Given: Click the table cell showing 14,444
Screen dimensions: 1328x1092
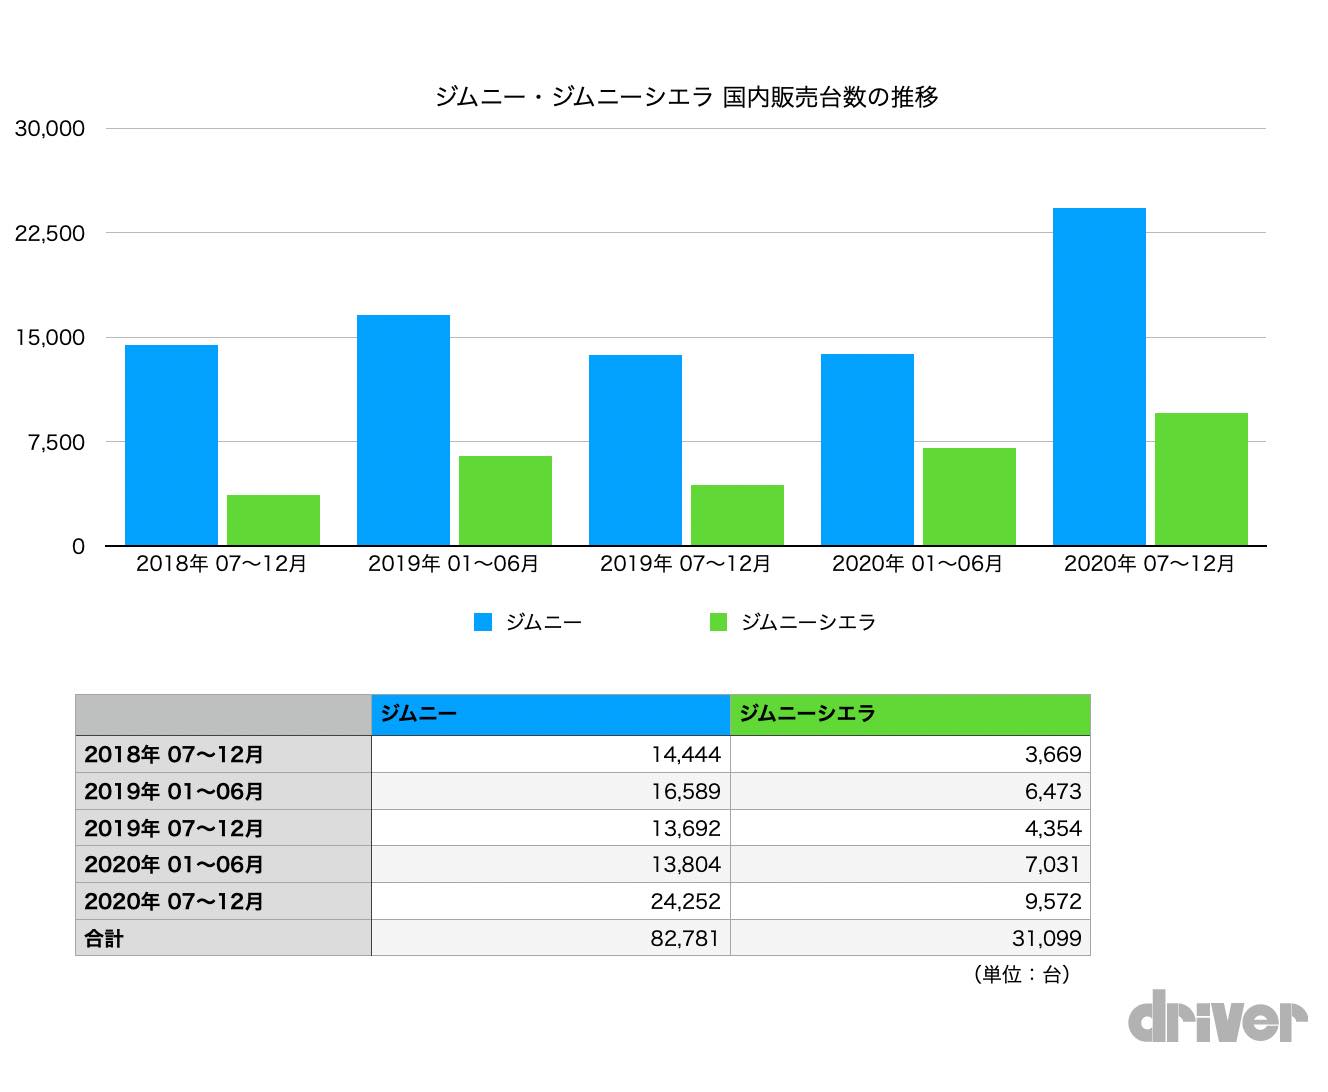Looking at the screenshot, I should point(551,754).
